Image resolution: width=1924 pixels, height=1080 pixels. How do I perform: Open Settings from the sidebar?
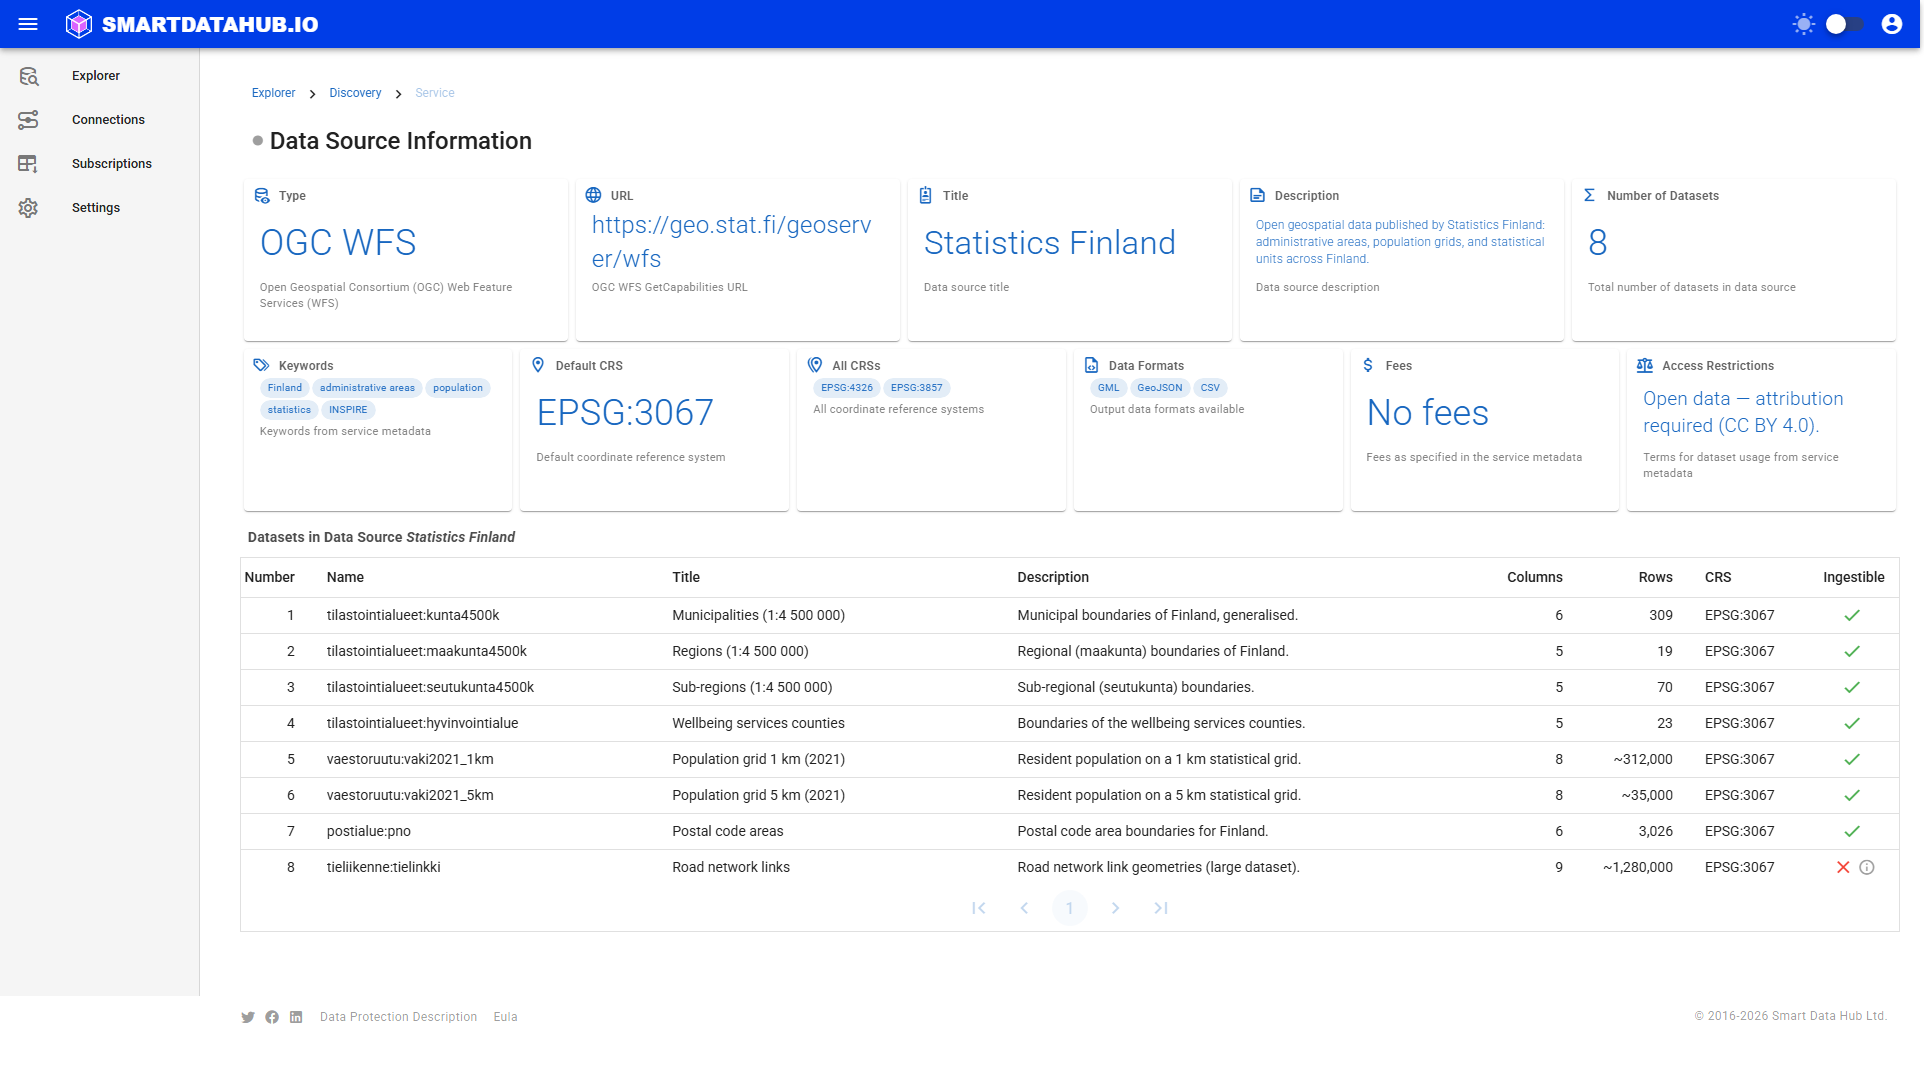tap(96, 208)
